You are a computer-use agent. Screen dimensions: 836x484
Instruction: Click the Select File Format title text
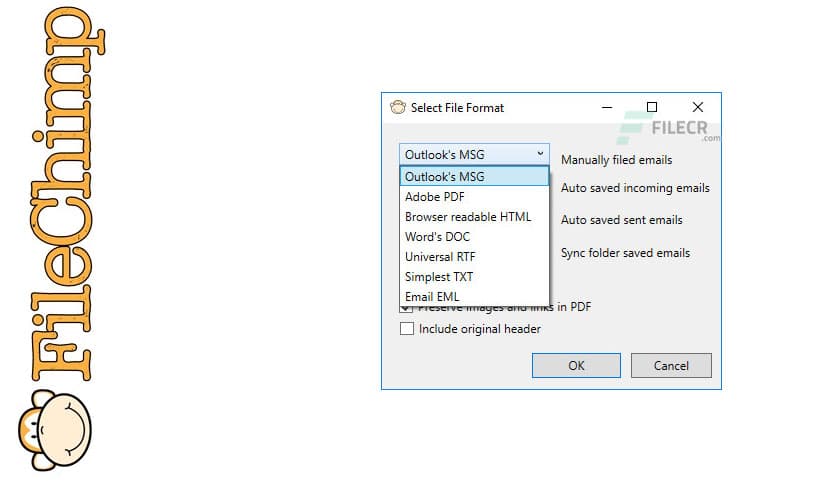[457, 108]
